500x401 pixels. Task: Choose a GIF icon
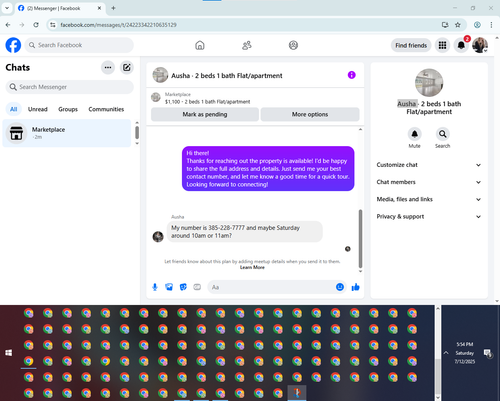(197, 287)
